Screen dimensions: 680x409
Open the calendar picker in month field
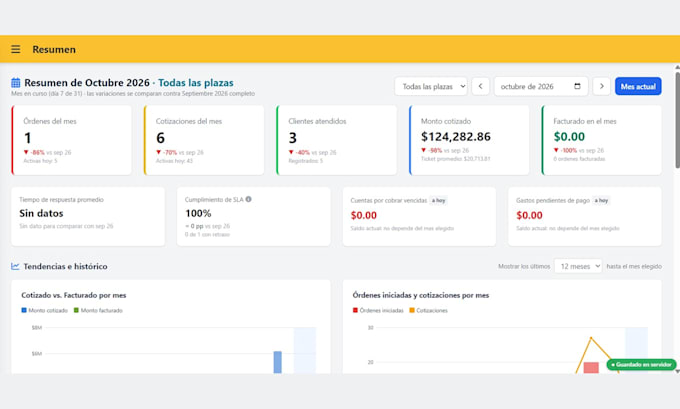pyautogui.click(x=577, y=86)
